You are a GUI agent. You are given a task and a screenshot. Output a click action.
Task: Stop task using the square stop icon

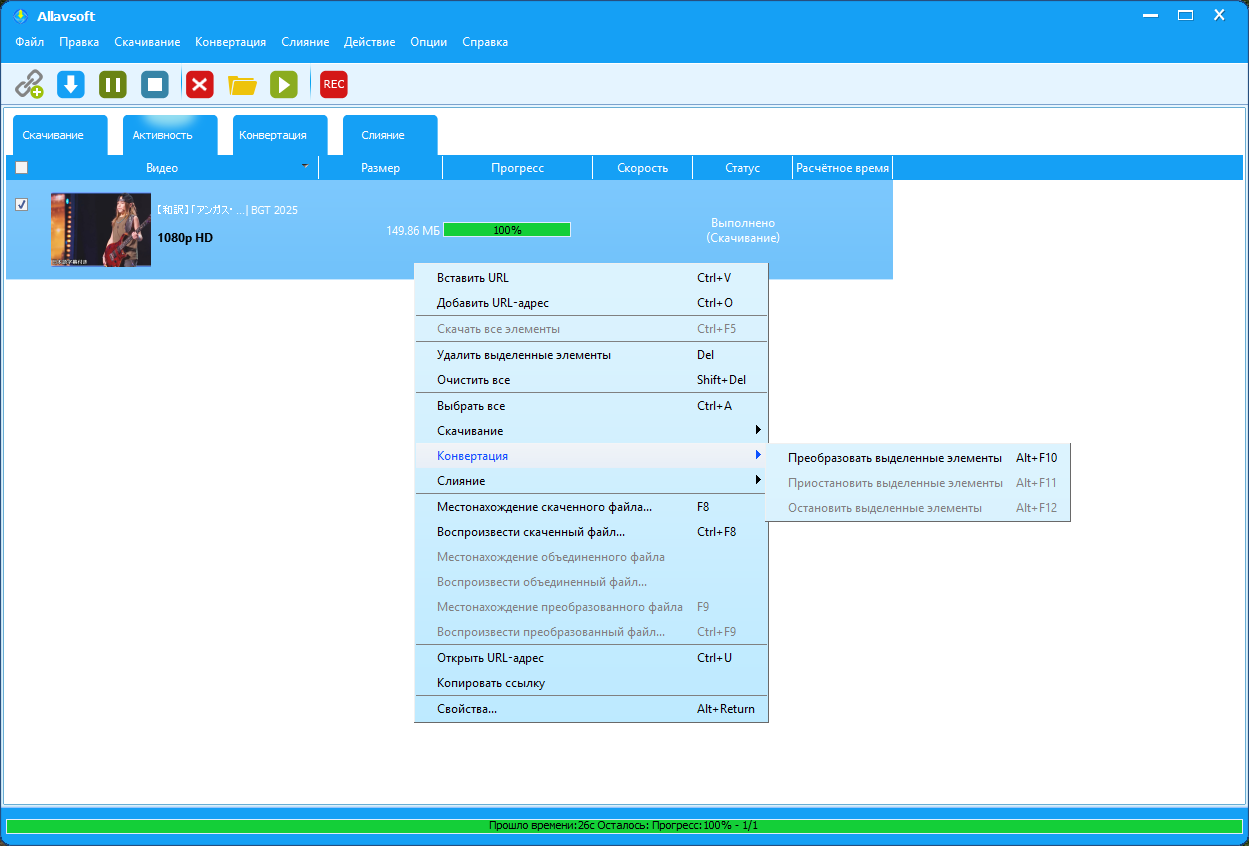tap(155, 84)
